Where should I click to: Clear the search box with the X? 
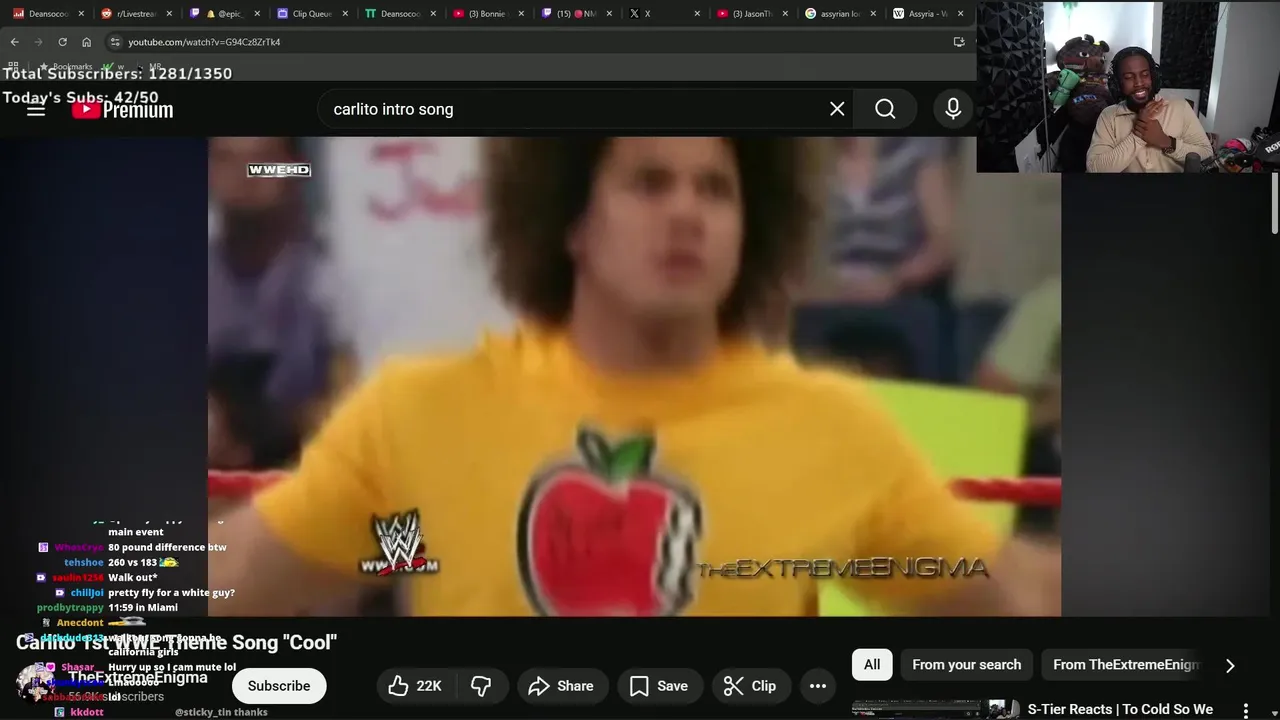tap(837, 109)
